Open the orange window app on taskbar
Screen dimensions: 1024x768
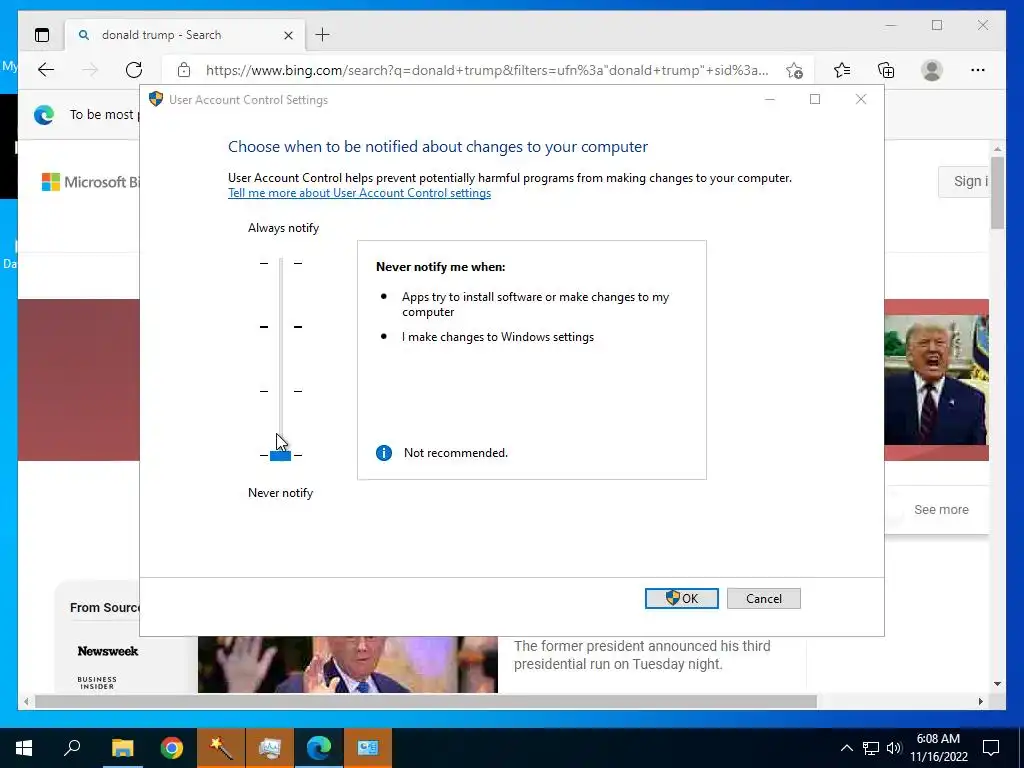[x=368, y=748]
